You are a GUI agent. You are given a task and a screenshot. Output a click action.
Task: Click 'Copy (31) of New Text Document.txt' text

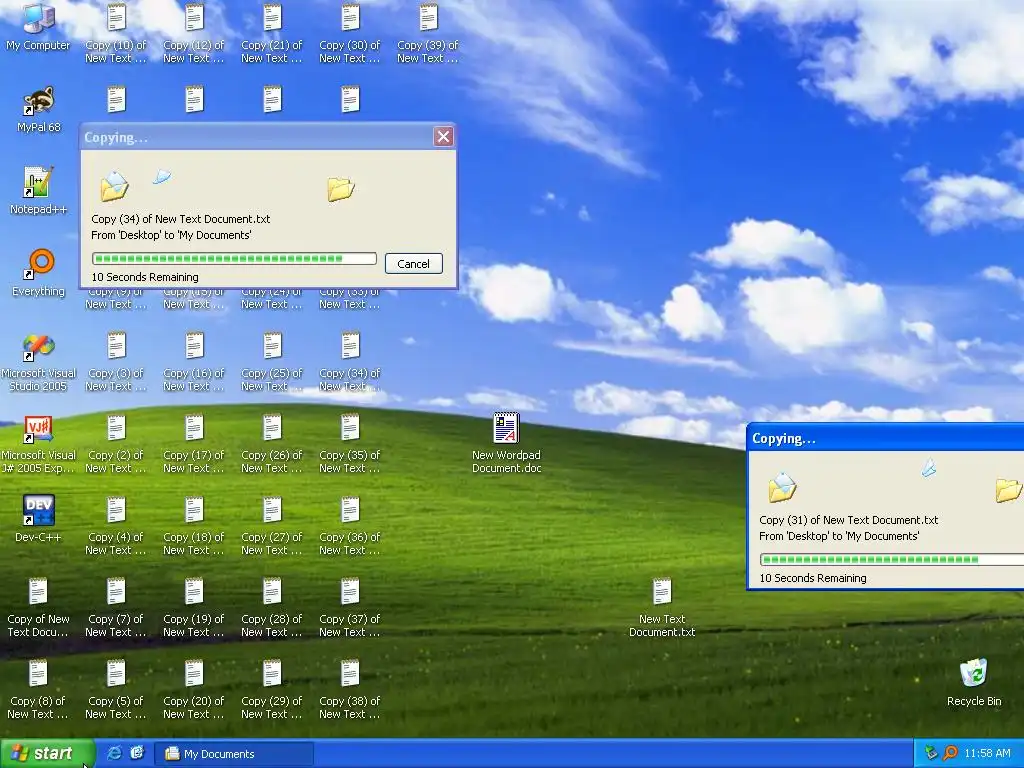click(x=848, y=520)
